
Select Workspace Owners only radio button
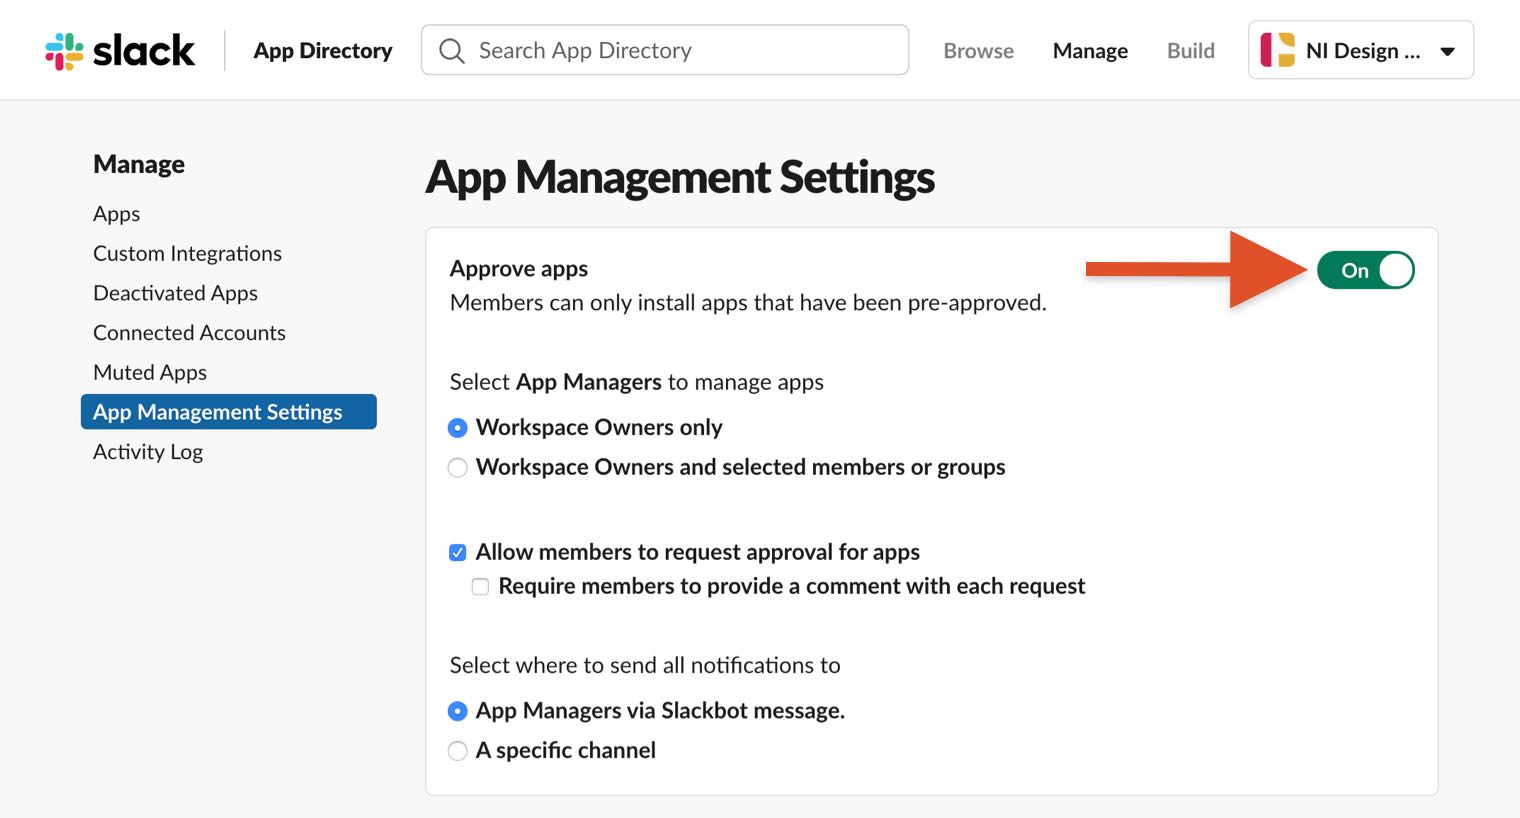[x=458, y=428]
